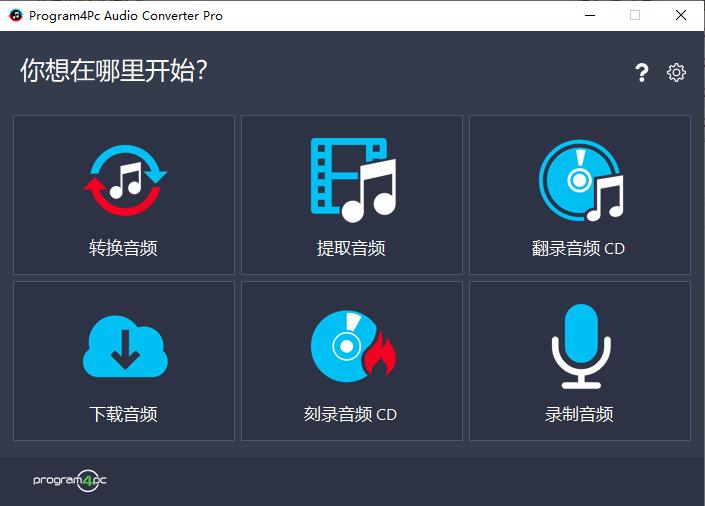Click the 转换音频 label

[x=124, y=248]
